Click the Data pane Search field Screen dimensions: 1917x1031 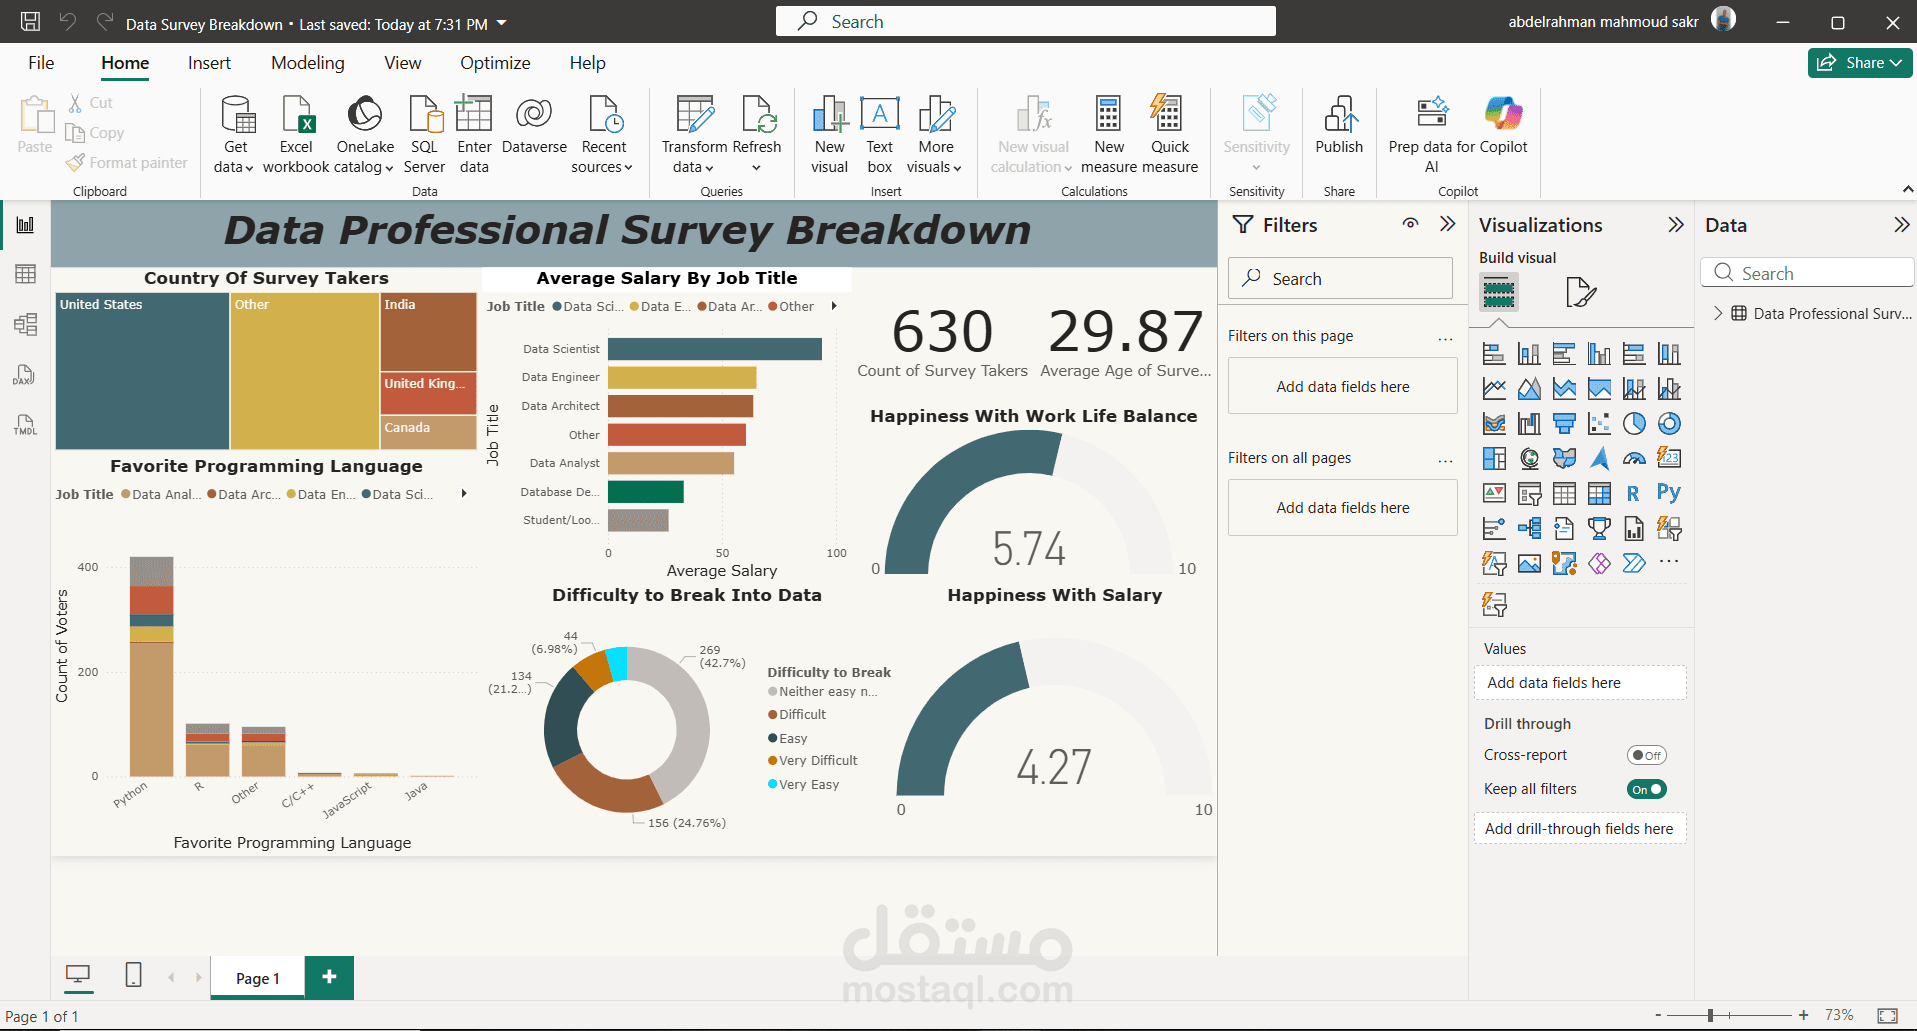tap(1807, 273)
